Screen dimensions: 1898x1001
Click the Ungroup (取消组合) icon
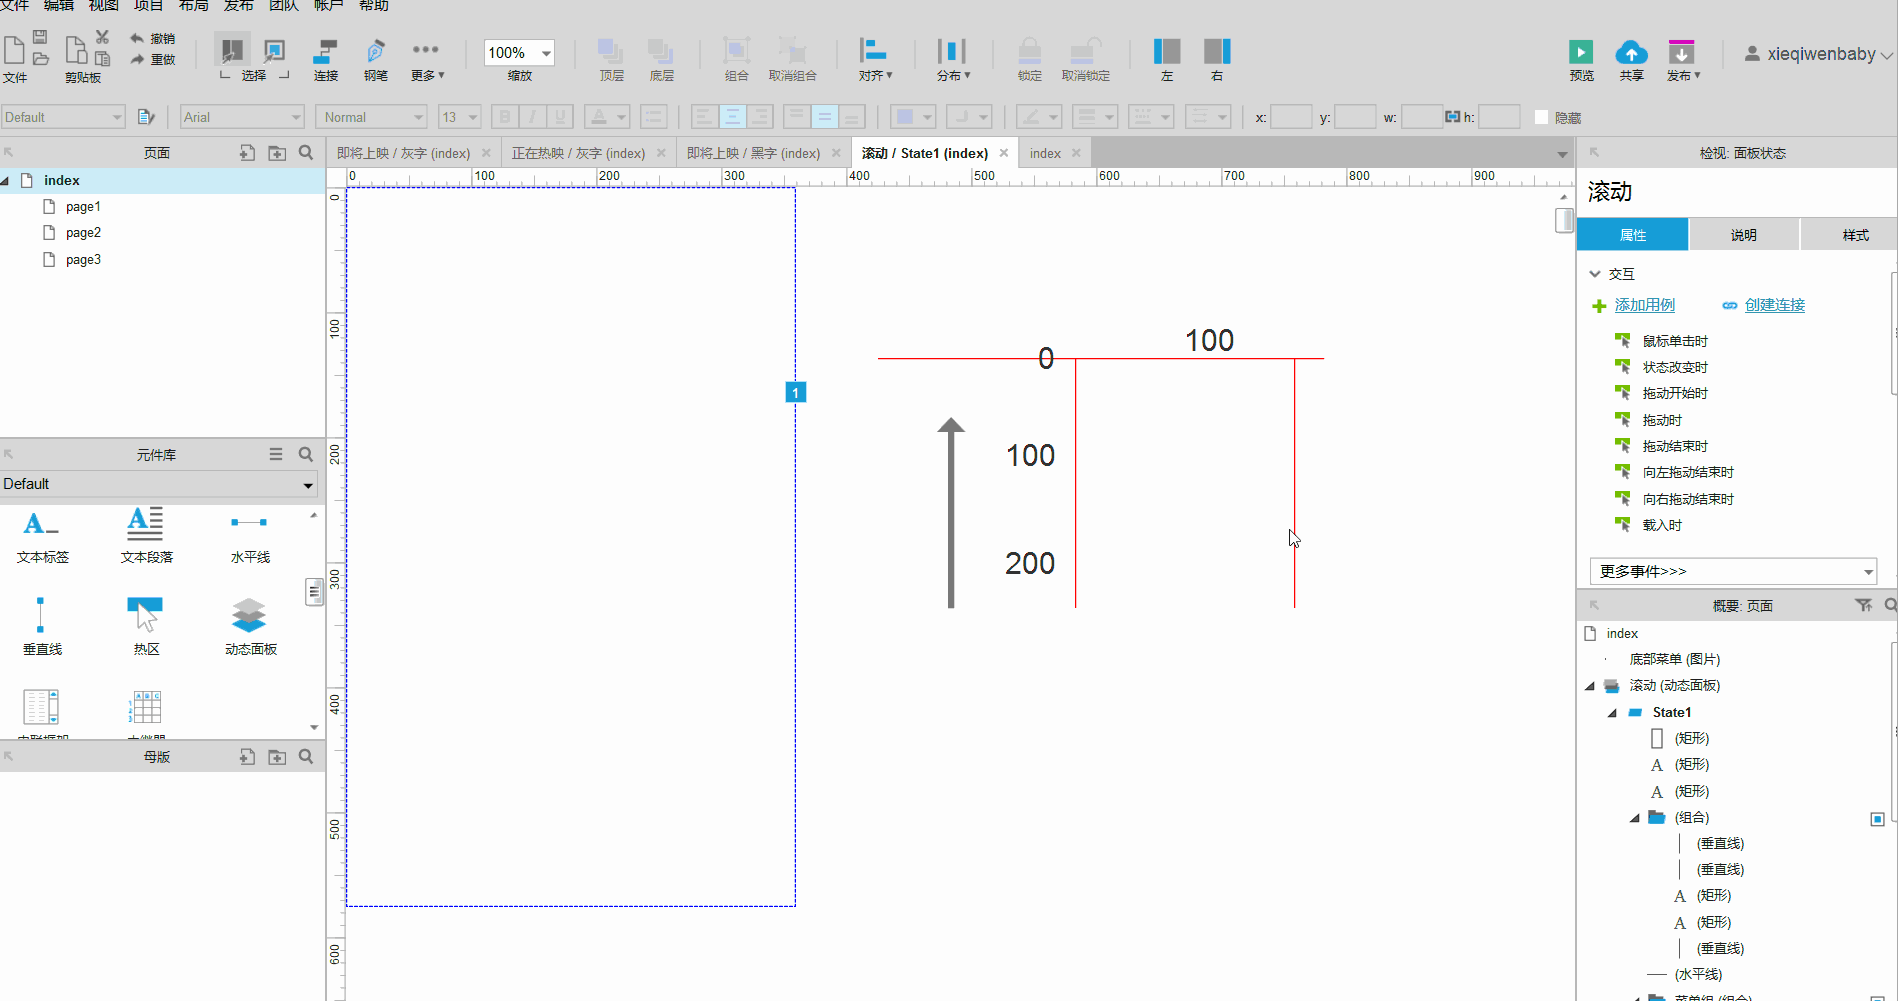792,51
